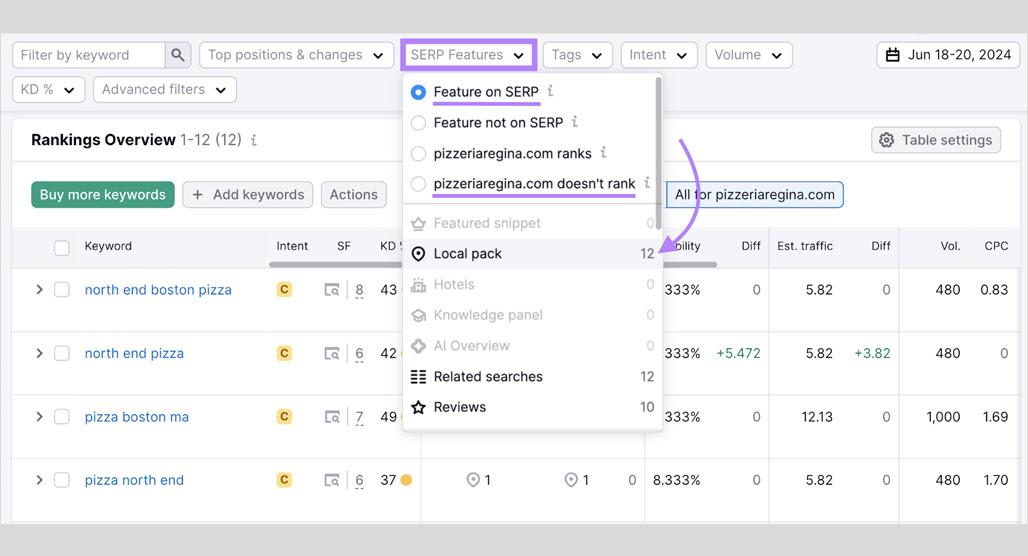Viewport: 1028px width, 556px height.
Task: Click info icon beside pizzeriaregina.com doesn't rank
Action: 646,182
